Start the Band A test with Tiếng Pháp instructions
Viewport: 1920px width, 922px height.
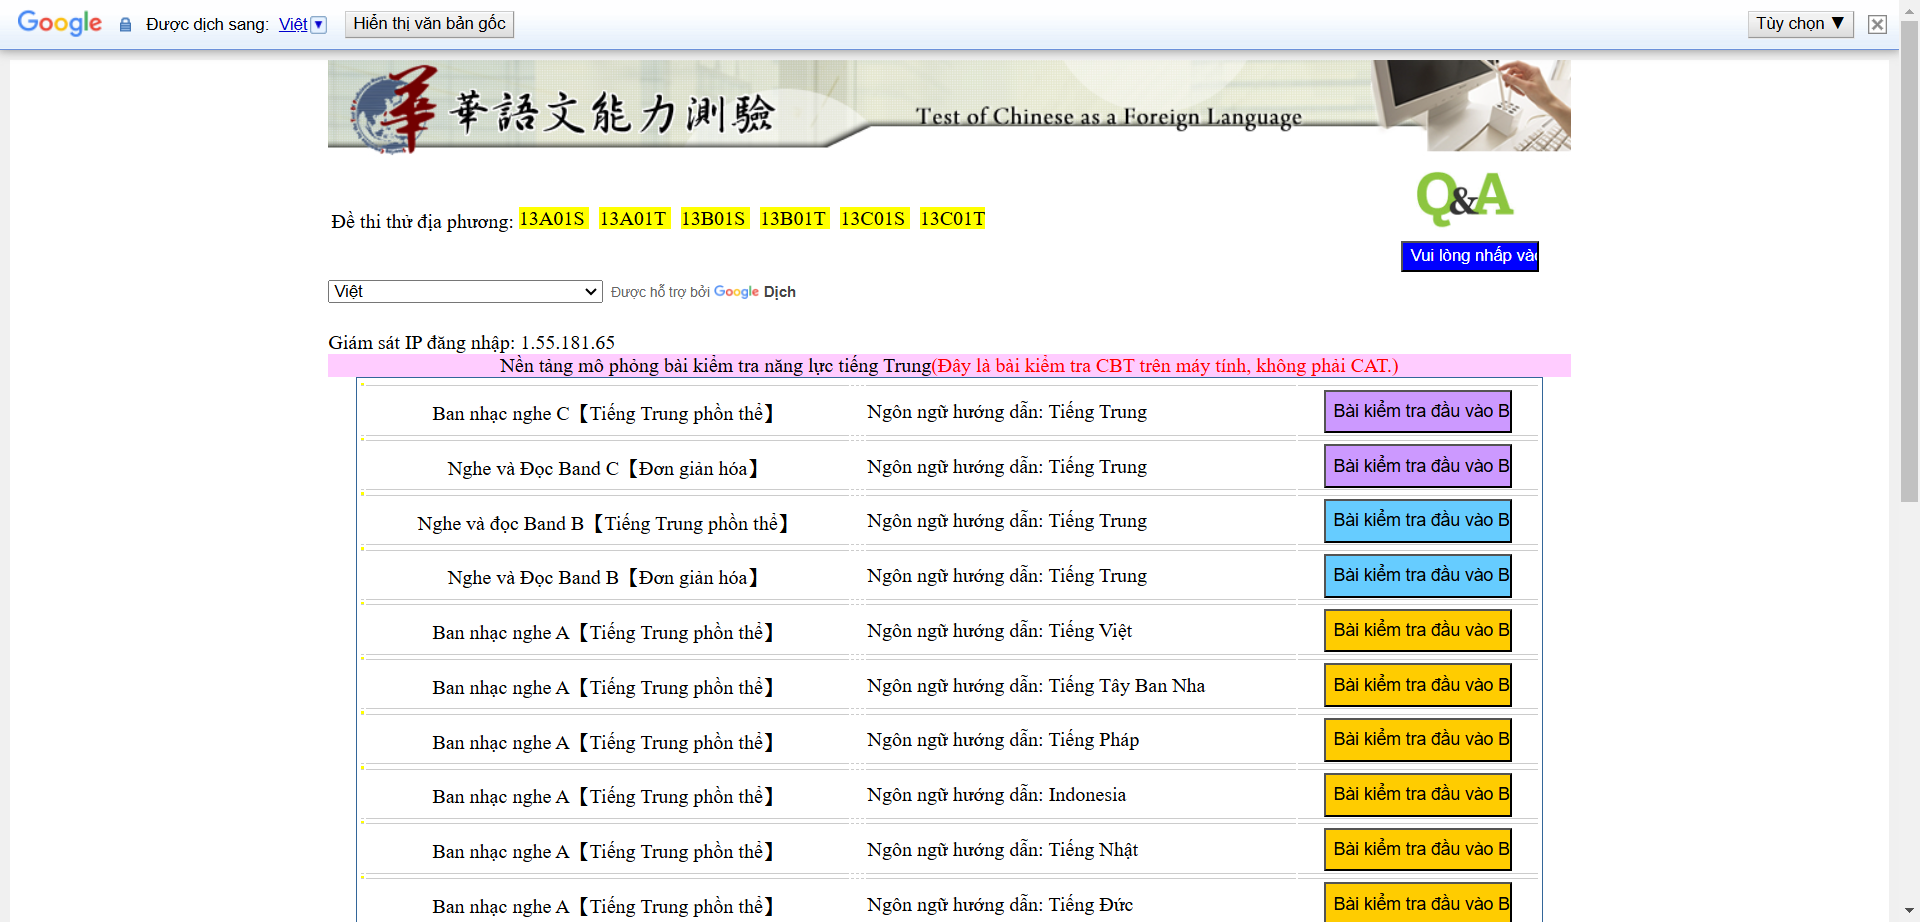pos(1417,739)
